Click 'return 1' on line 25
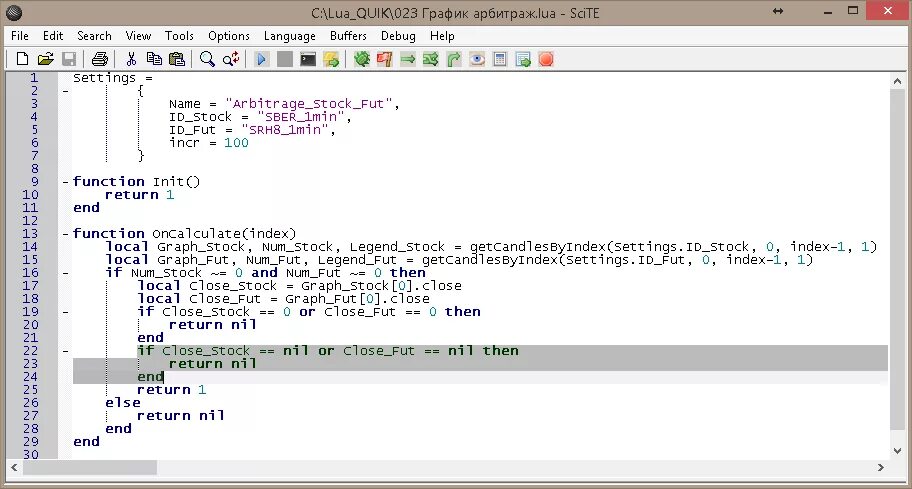The height and width of the screenshot is (489, 912). click(x=172, y=390)
